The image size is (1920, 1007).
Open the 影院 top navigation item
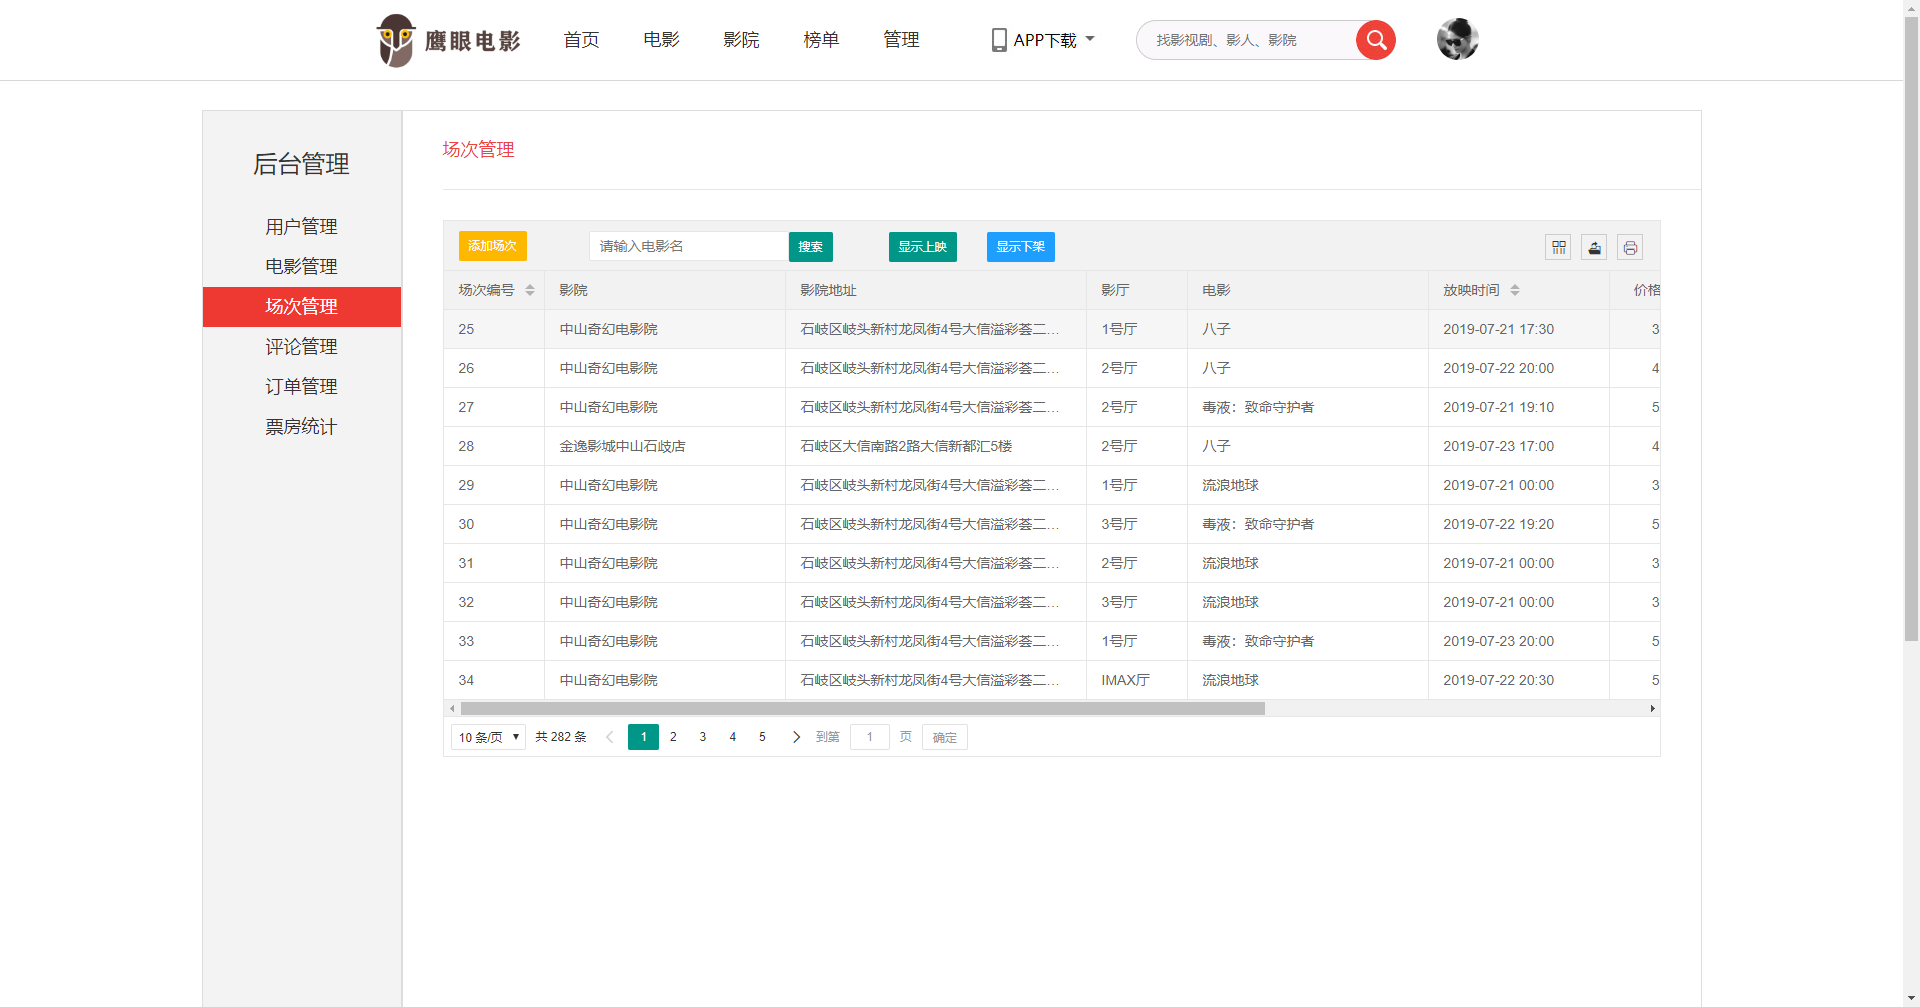tap(741, 40)
